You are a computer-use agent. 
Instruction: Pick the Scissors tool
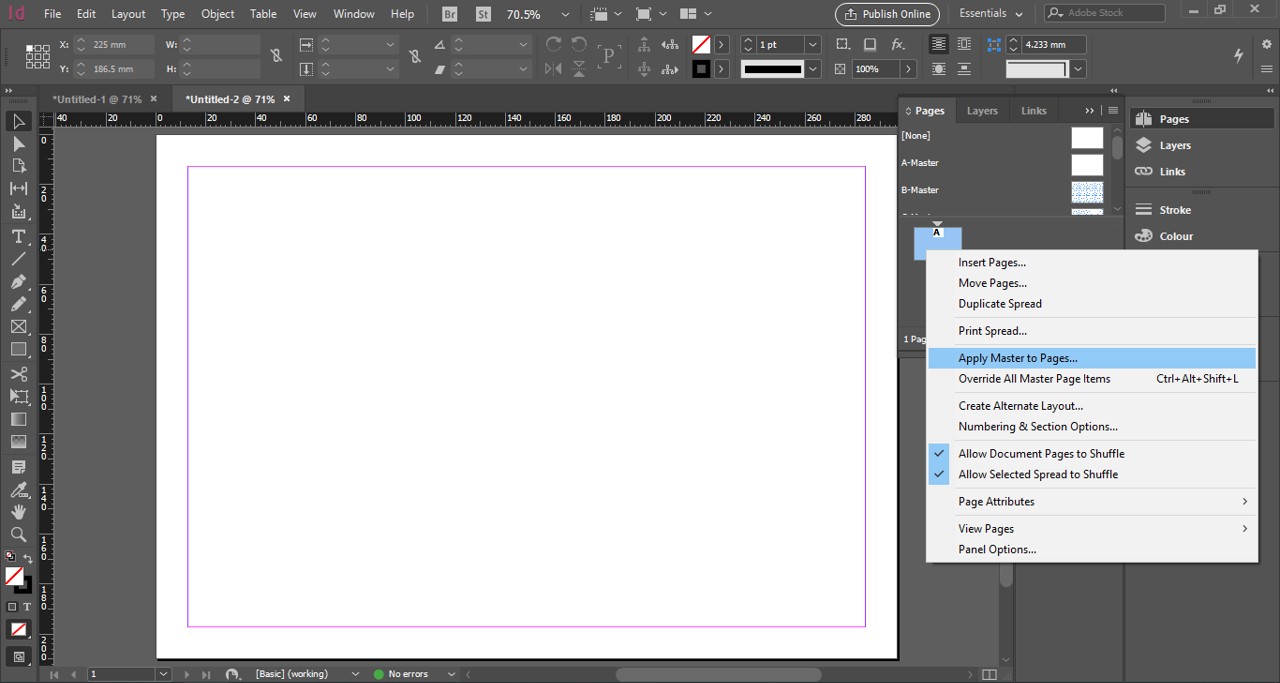point(18,374)
